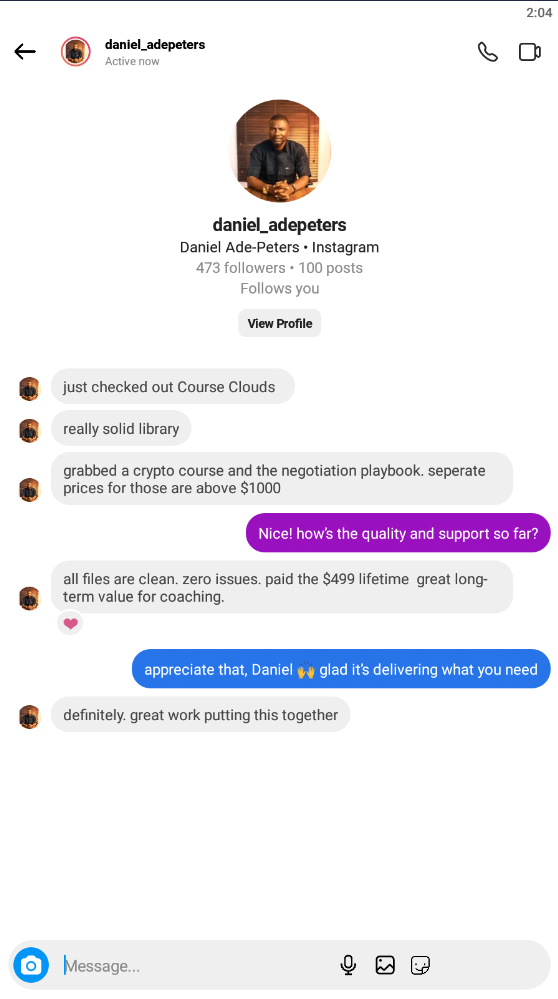Viewport: 558px width, 999px height.
Task: Click the large profile picture of Daniel
Action: tap(280, 150)
